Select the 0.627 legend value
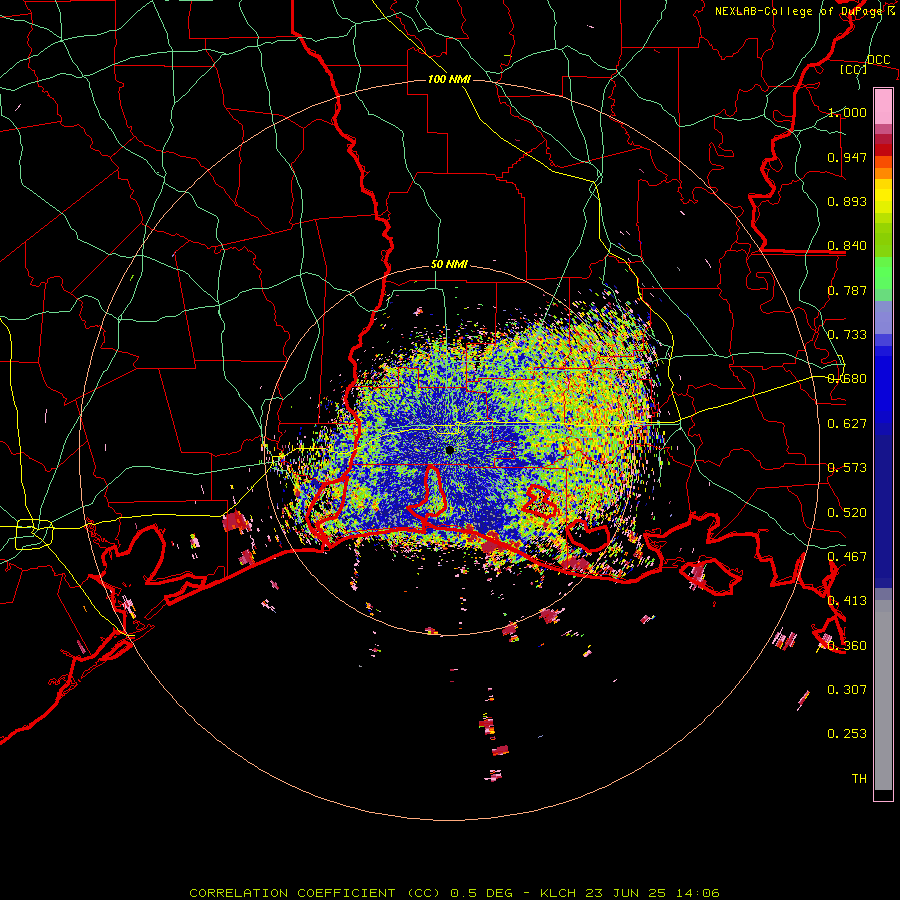The image size is (900, 900). [x=847, y=424]
